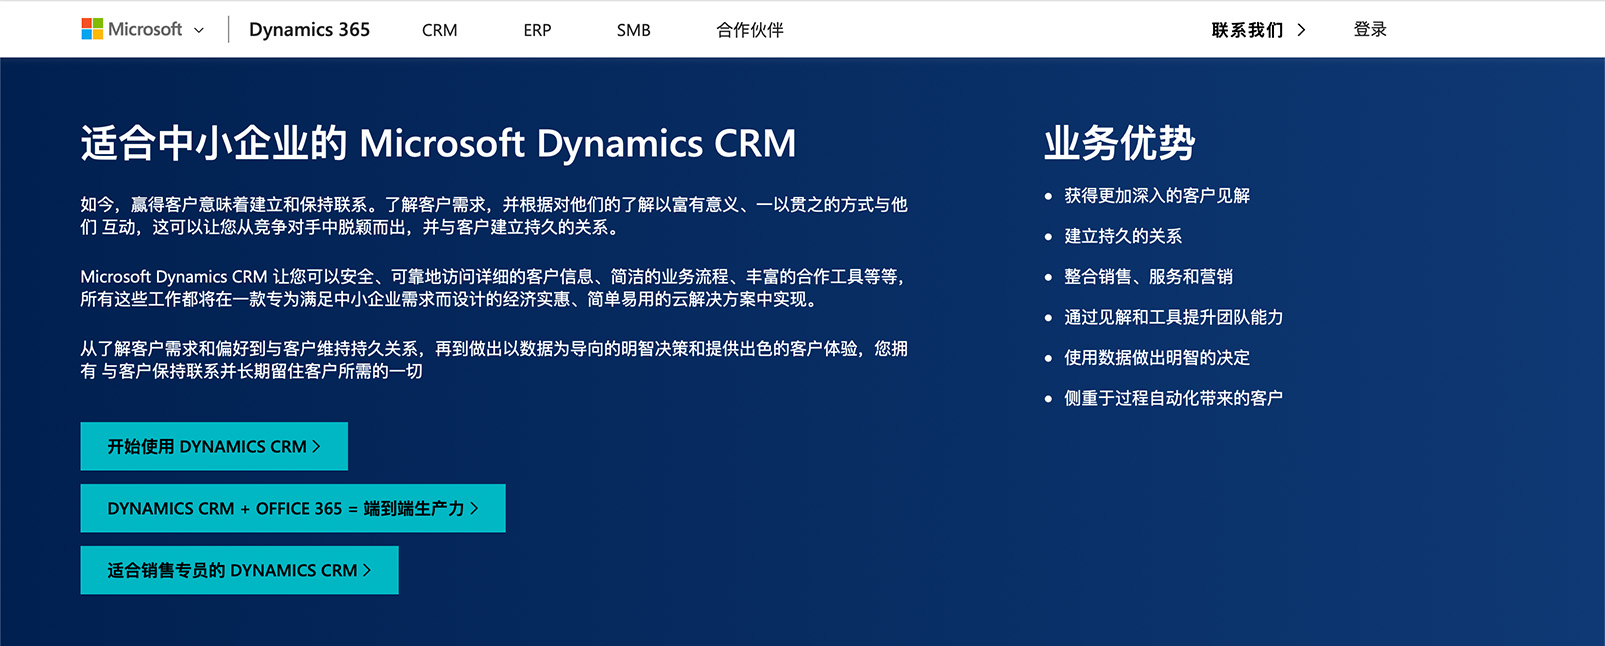Click the 业务优势 heading
The width and height of the screenshot is (1605, 646).
coord(1119,143)
